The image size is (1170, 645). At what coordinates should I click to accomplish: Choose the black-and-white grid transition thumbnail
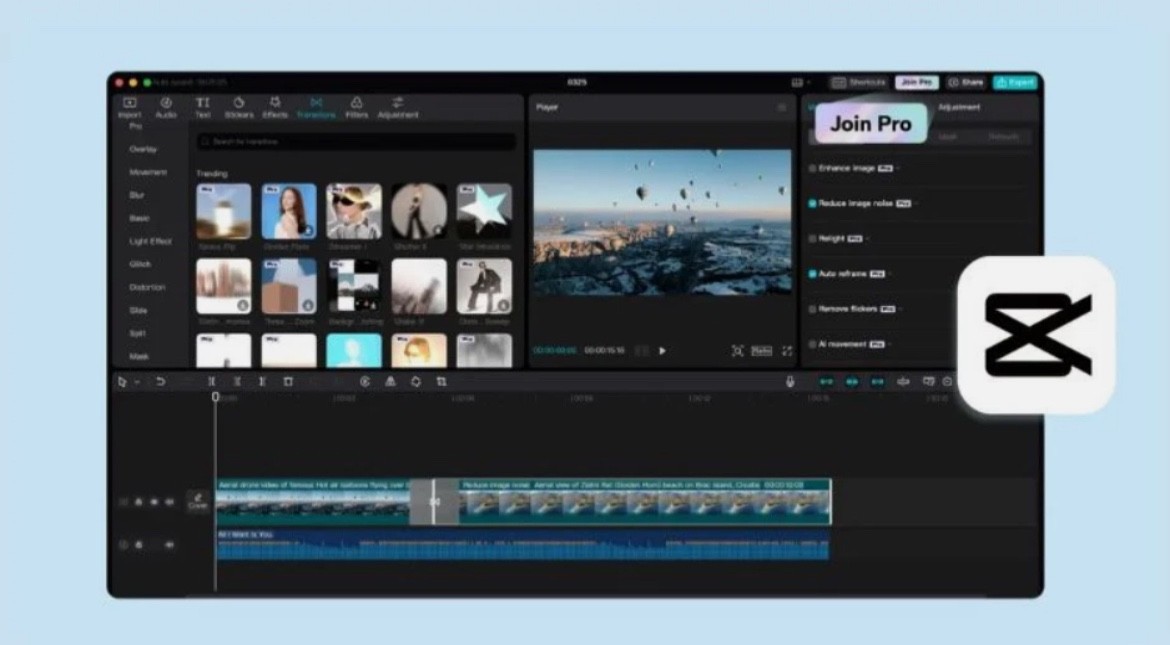(354, 286)
